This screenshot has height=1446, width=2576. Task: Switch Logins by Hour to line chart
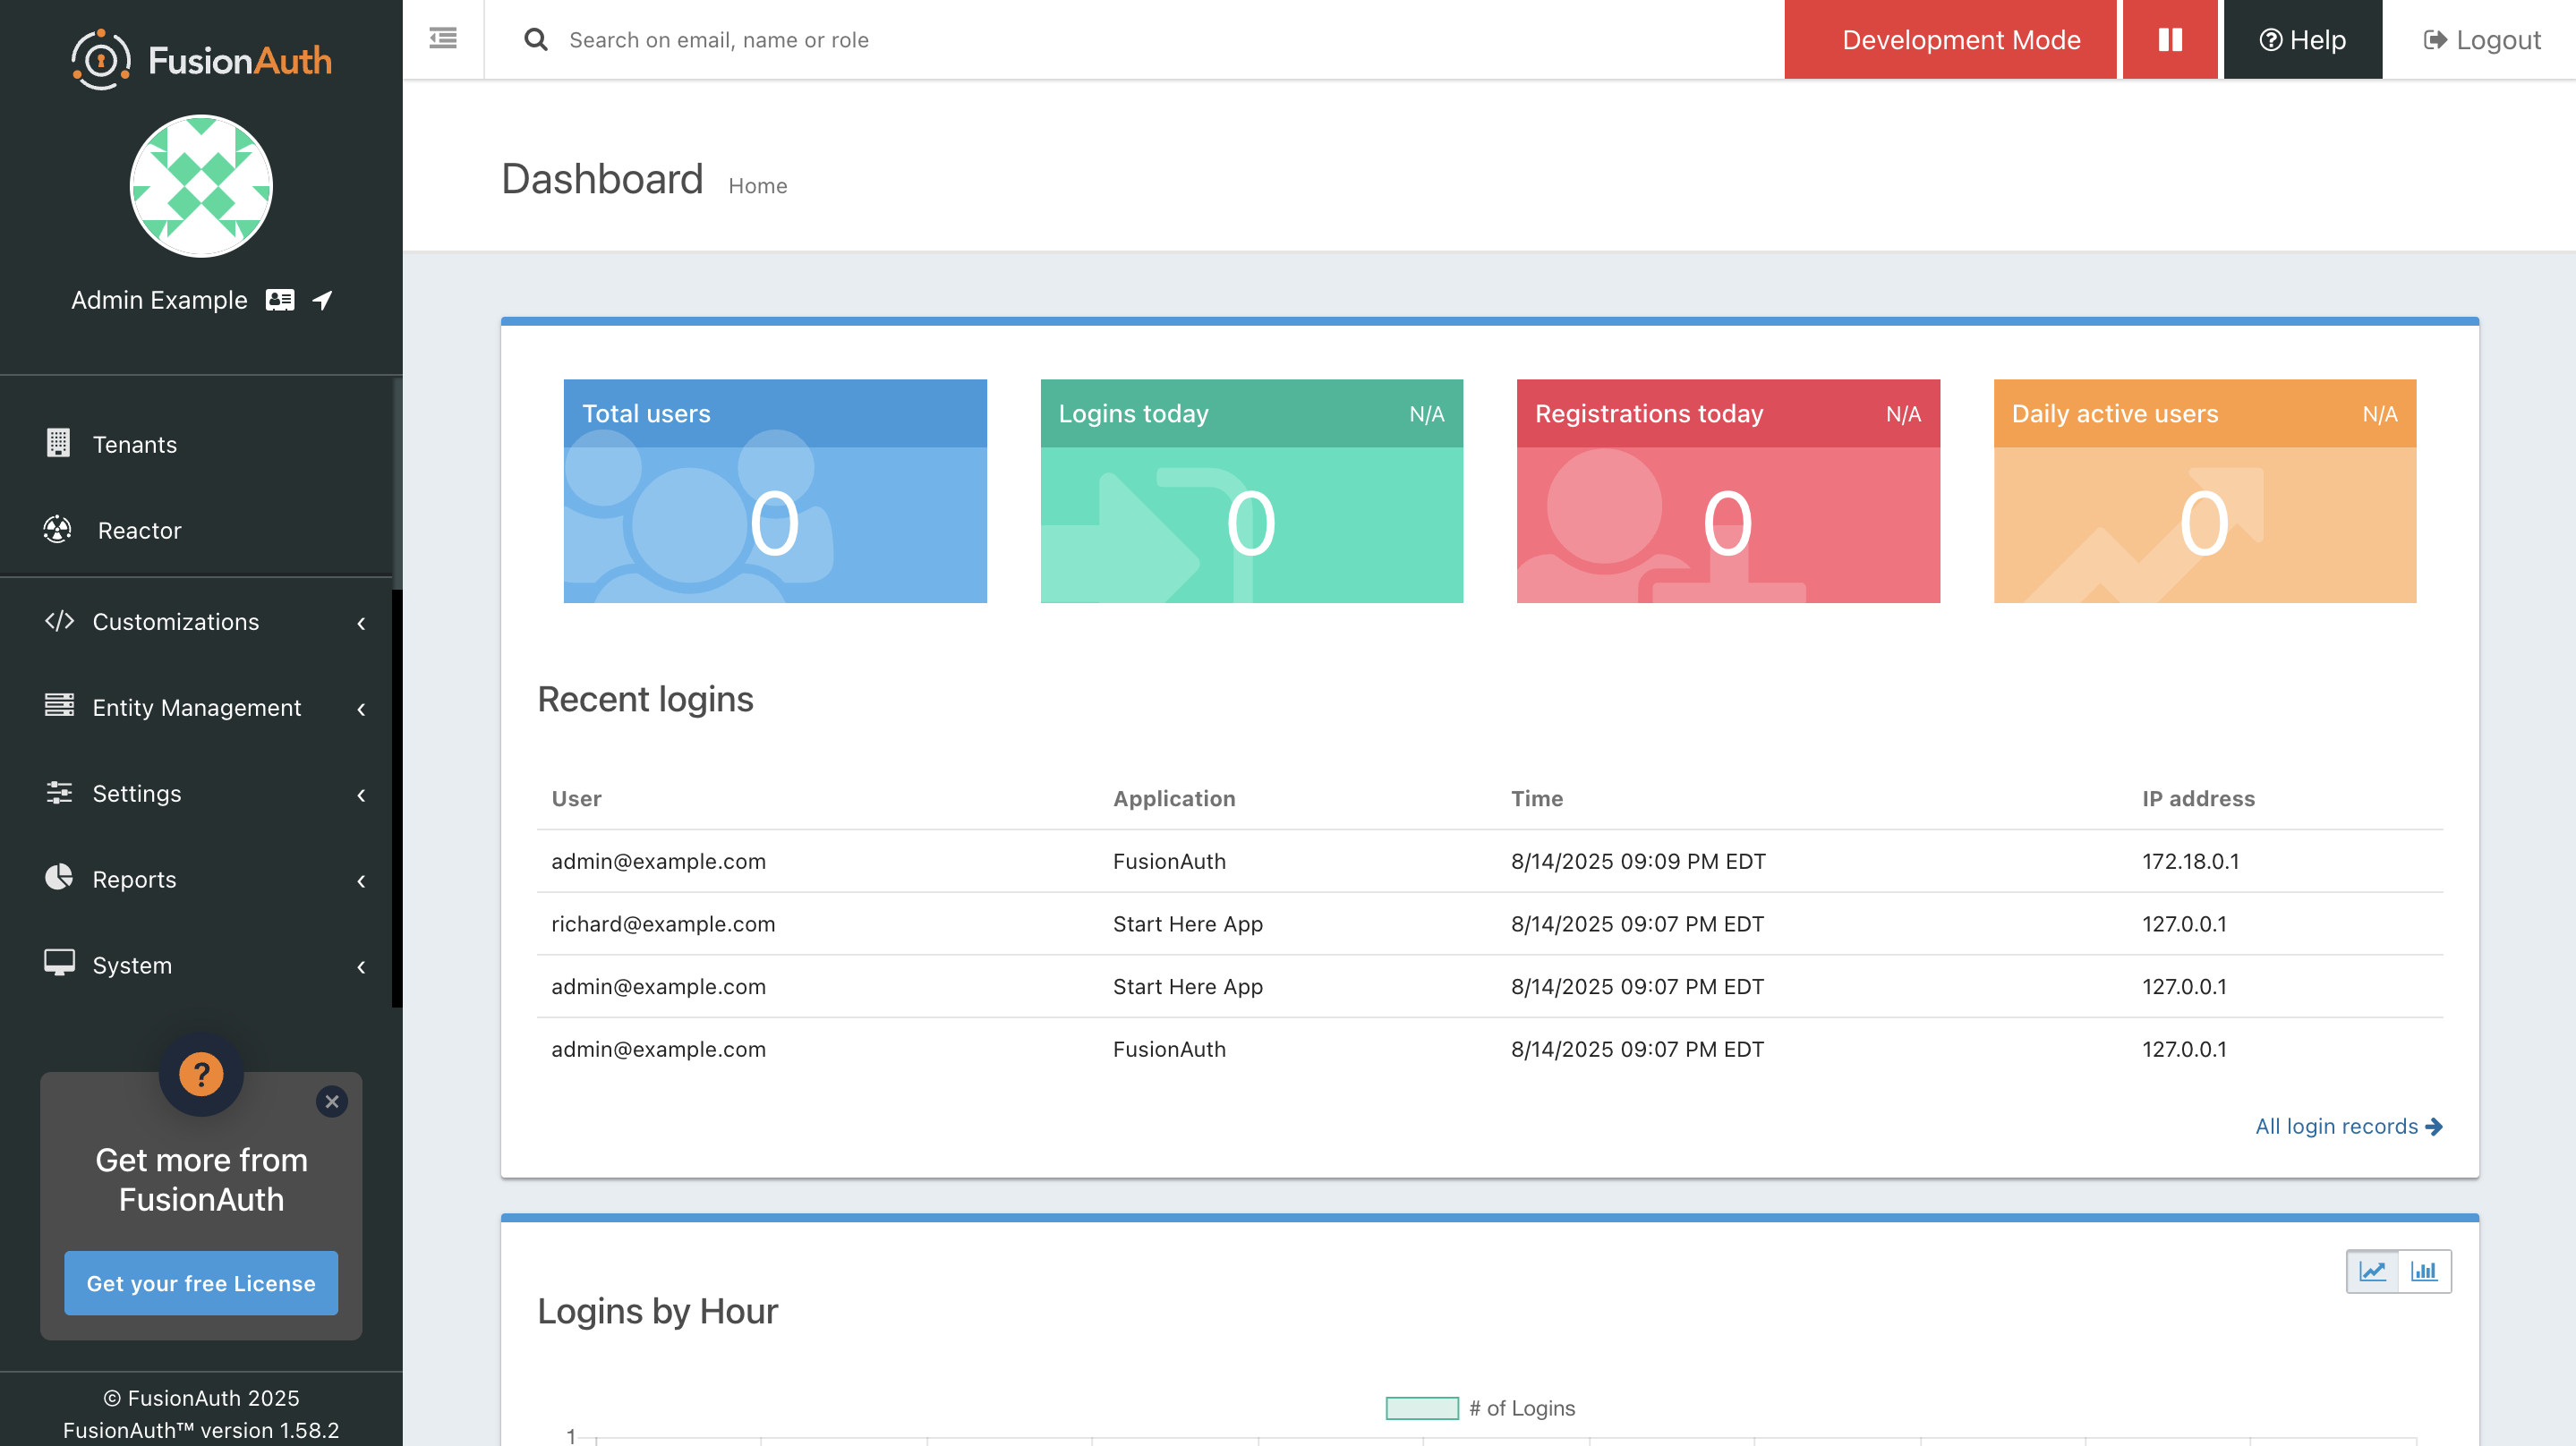(x=2375, y=1271)
